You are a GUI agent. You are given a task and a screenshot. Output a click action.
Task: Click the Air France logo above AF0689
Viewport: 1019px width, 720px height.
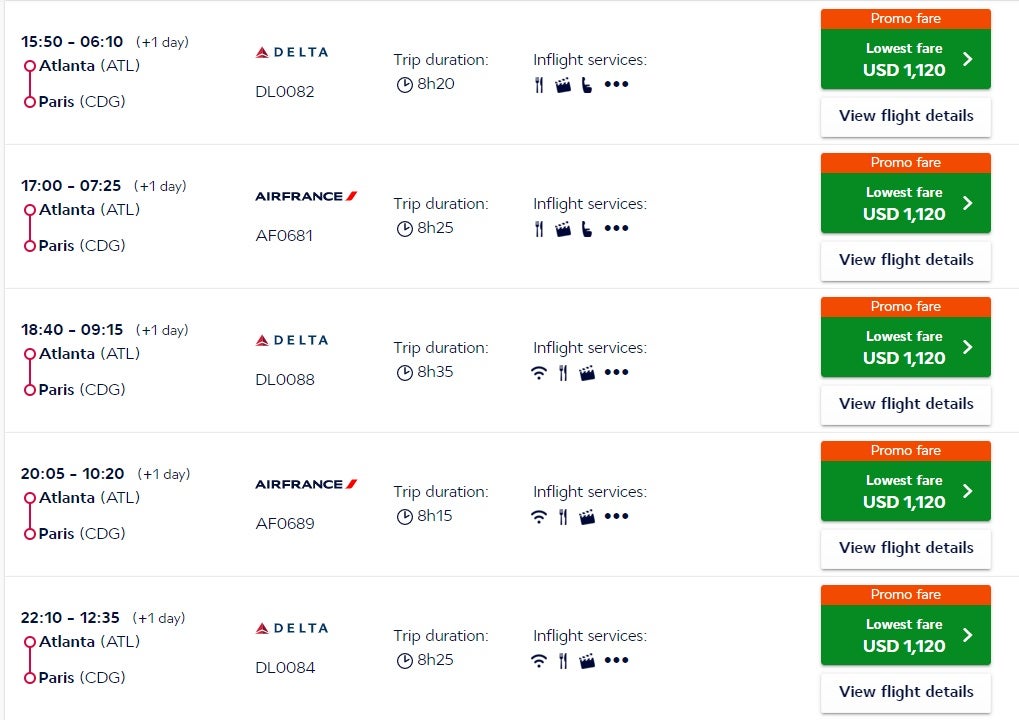point(306,484)
